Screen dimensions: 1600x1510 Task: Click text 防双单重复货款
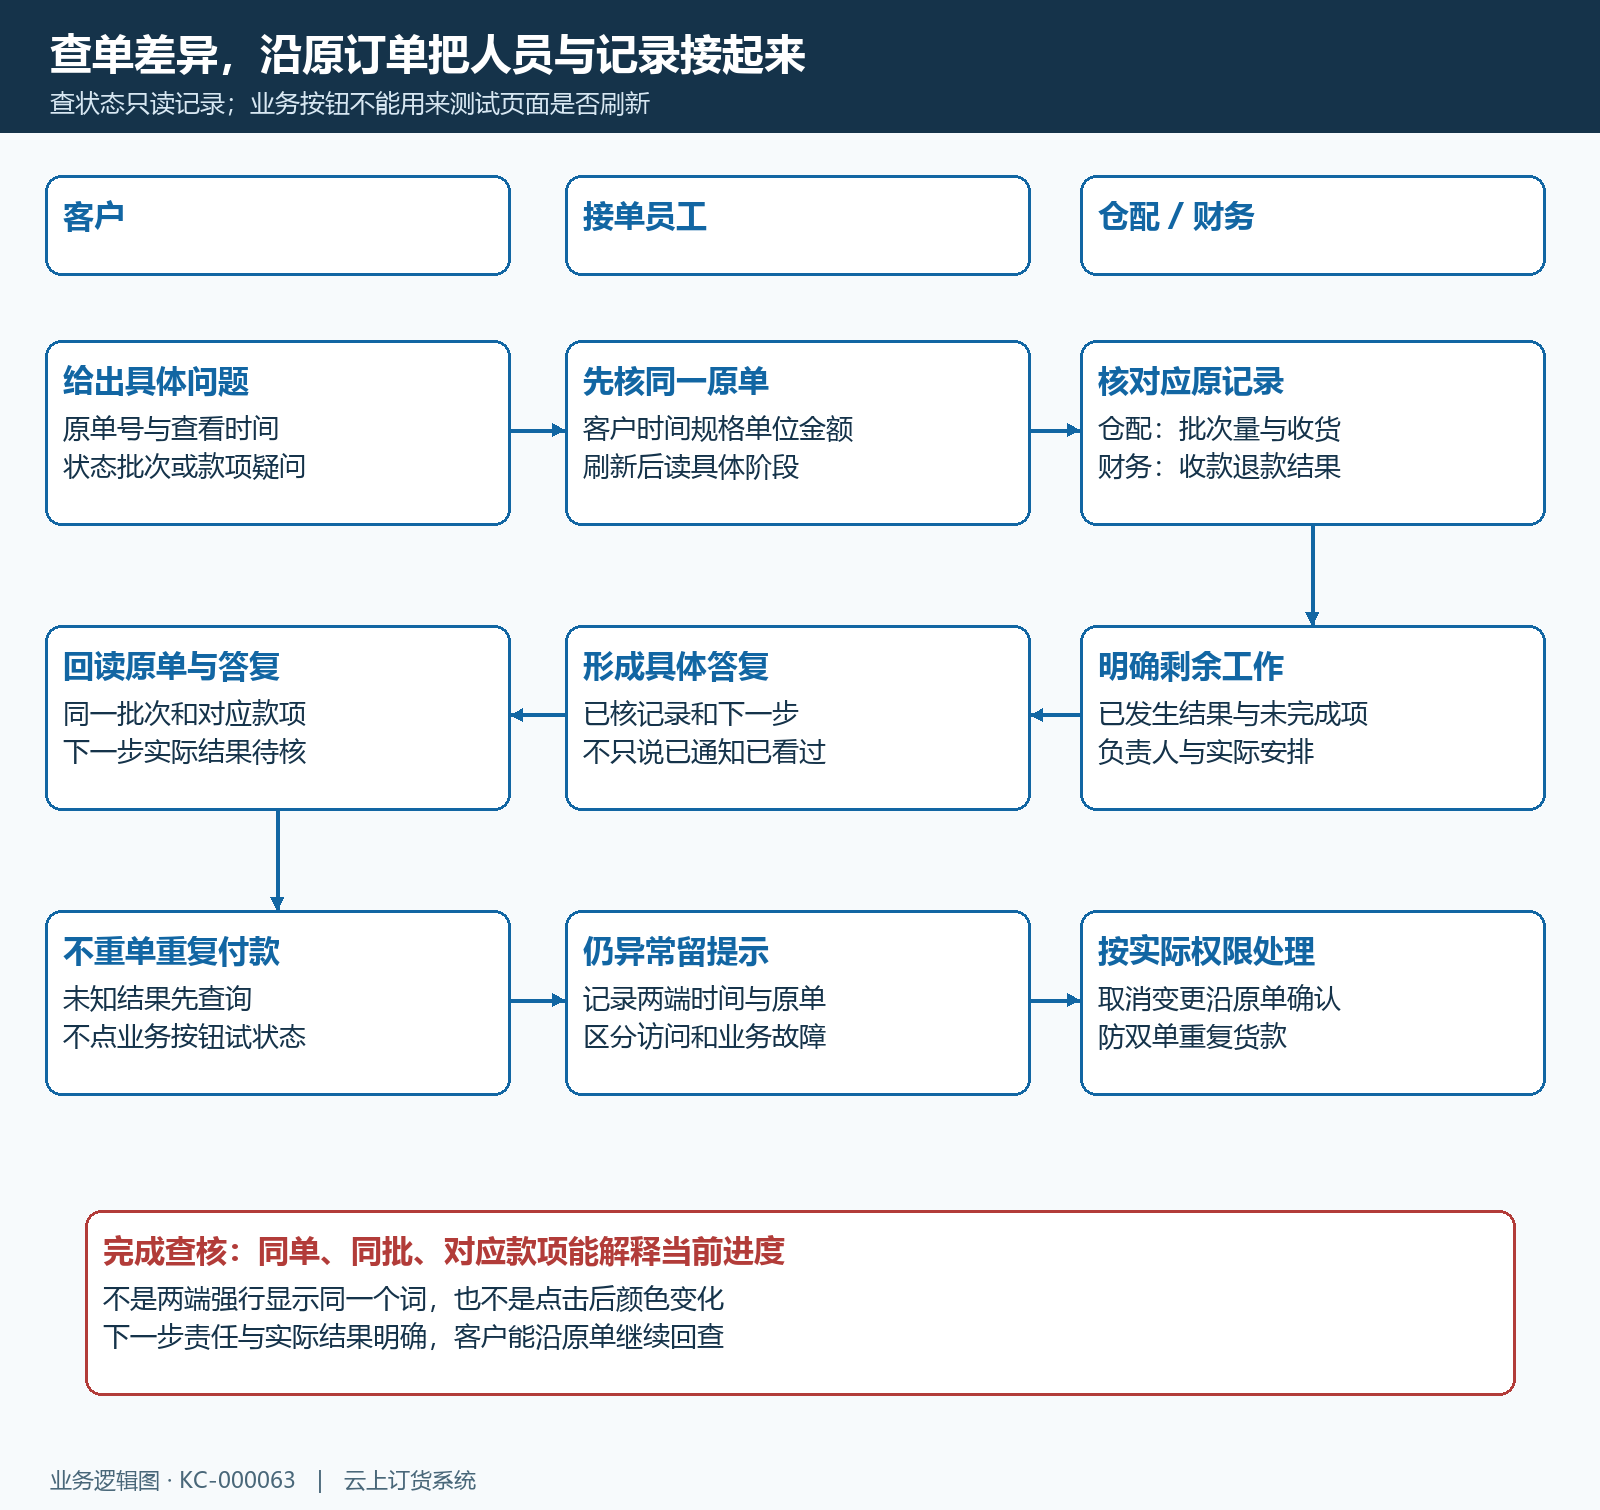[x=1192, y=1037]
